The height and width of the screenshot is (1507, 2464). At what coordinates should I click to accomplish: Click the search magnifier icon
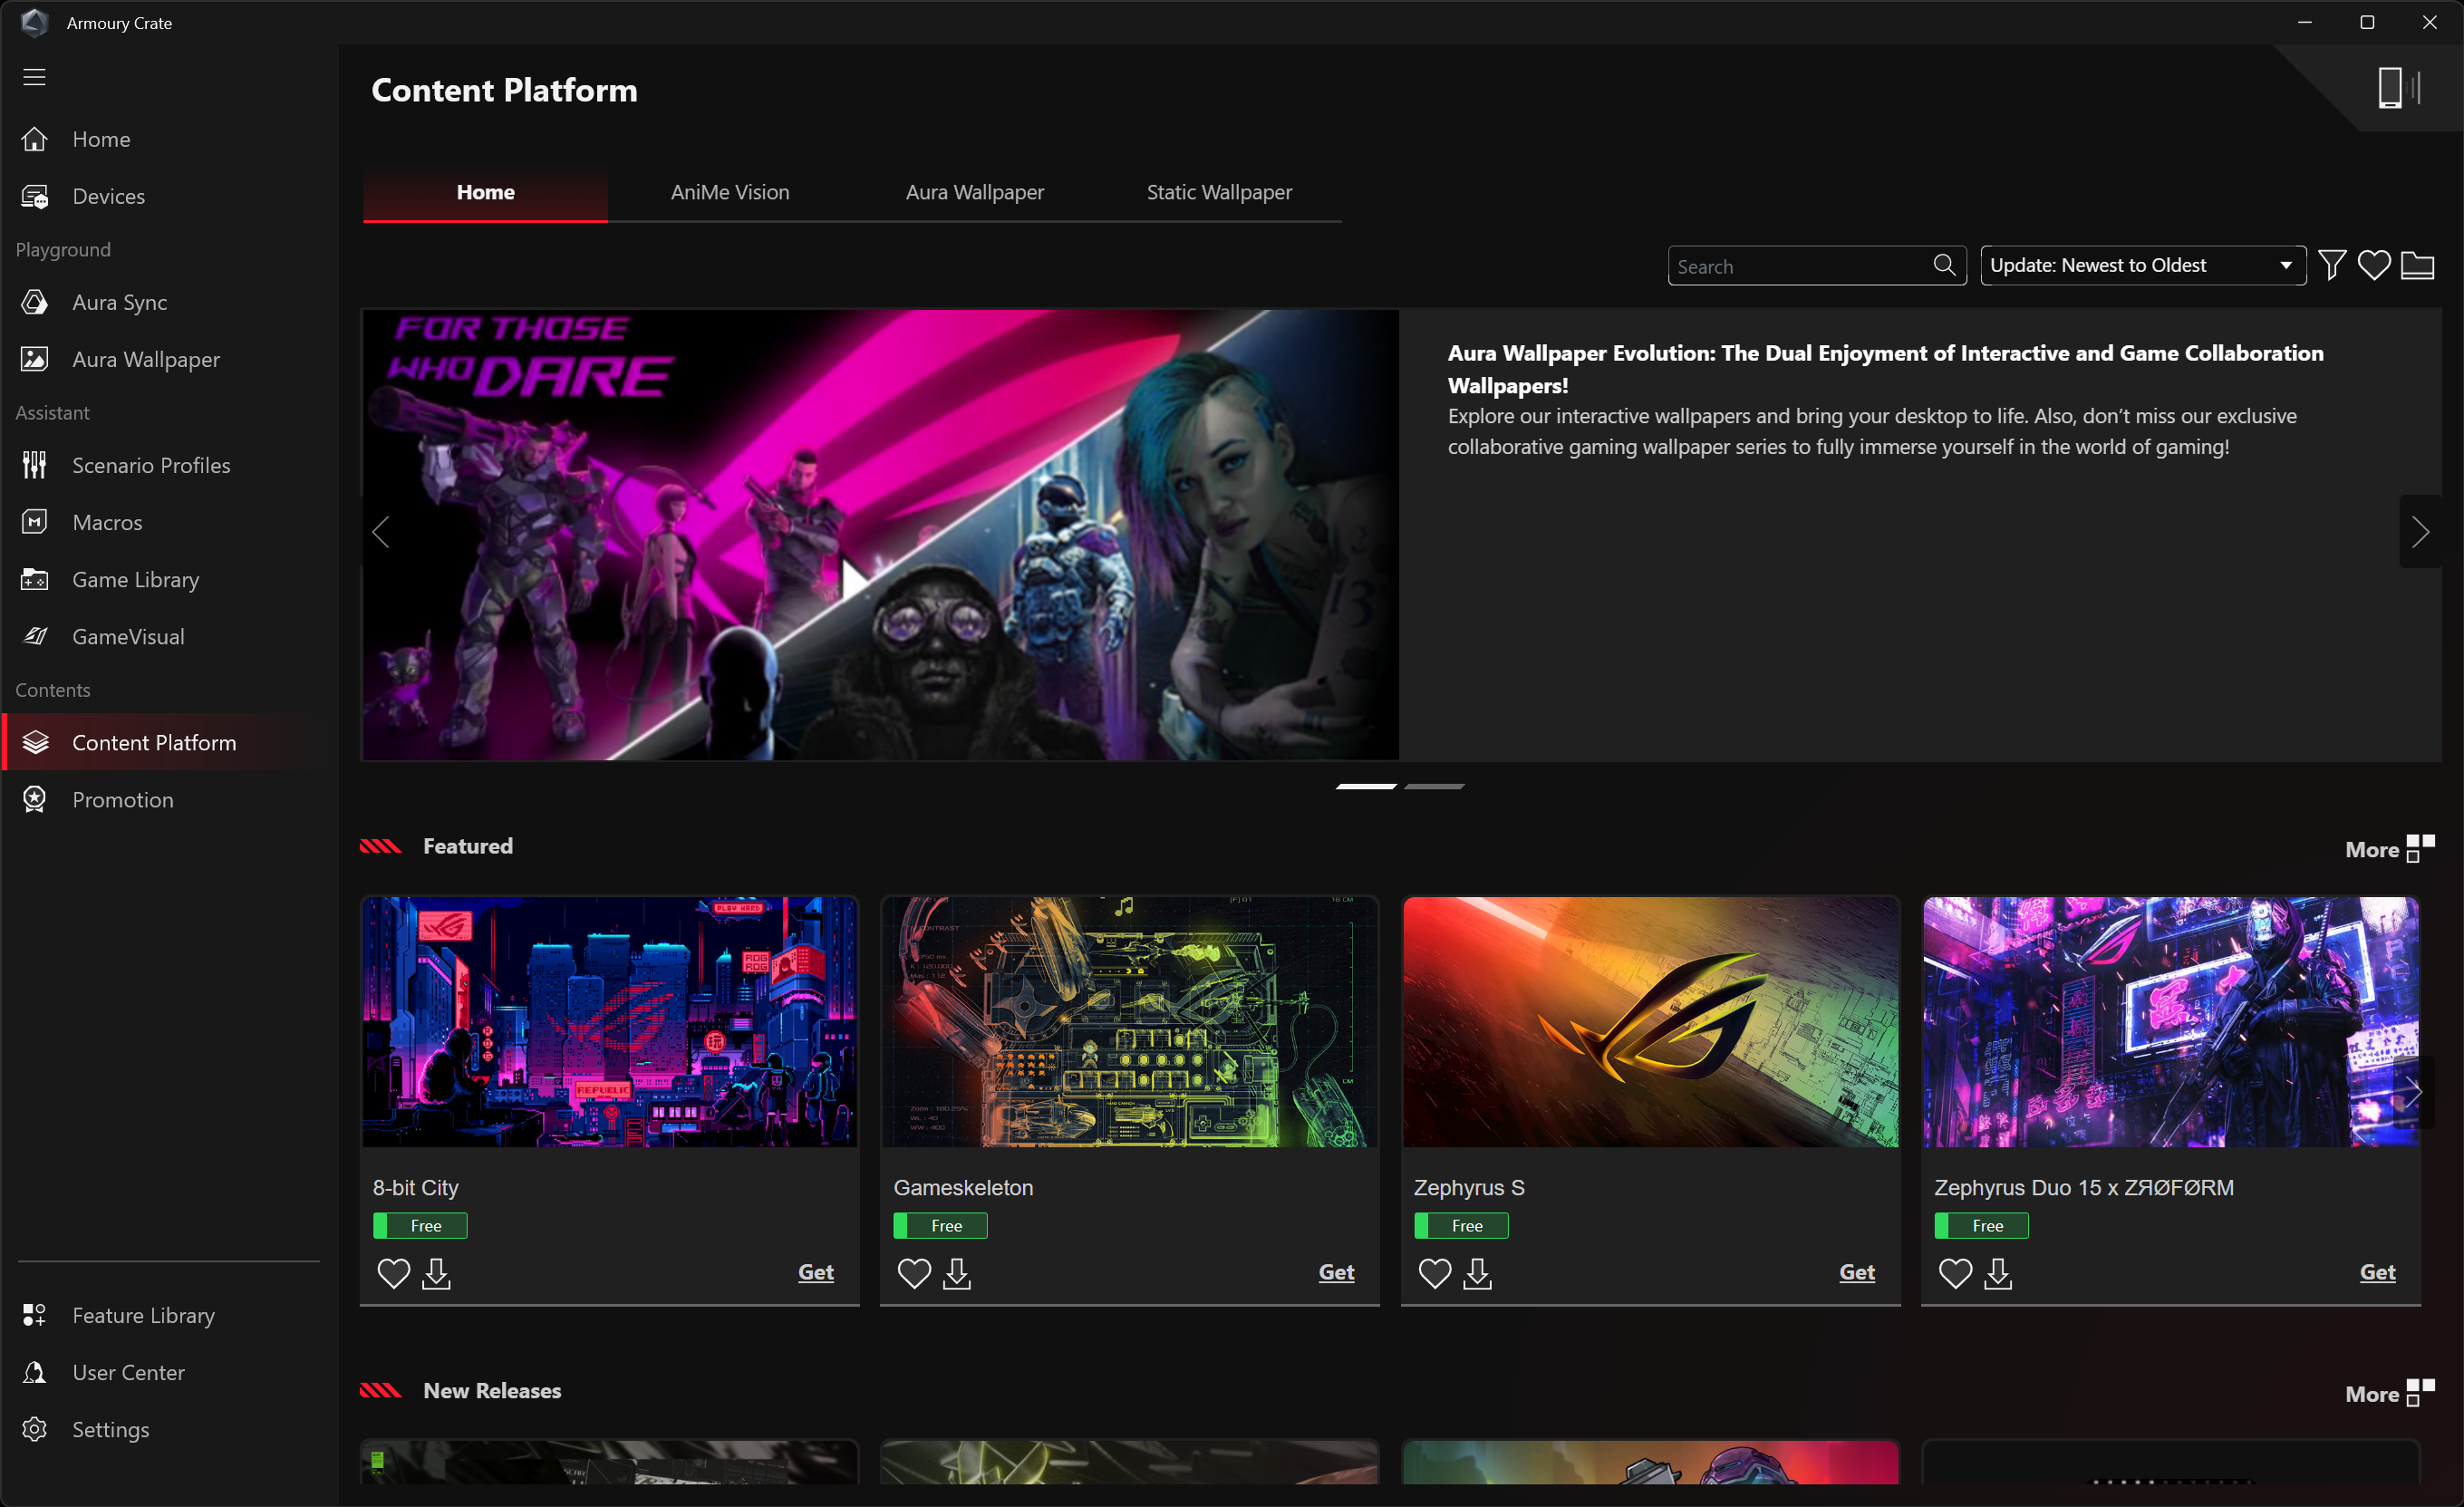(1943, 265)
